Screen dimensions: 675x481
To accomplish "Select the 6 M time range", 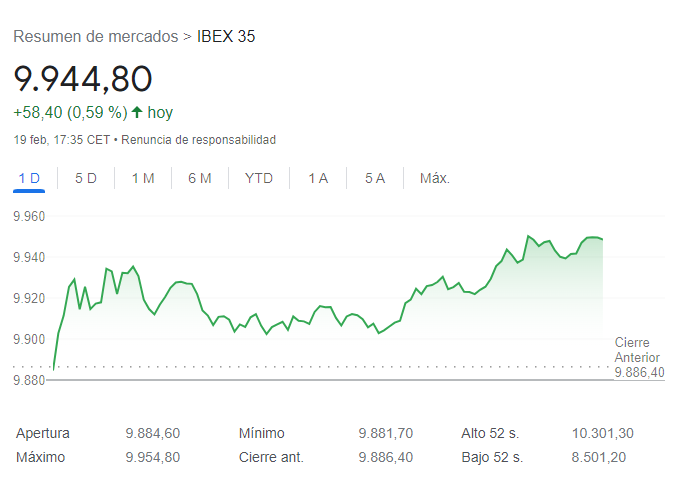I will coord(200,179).
